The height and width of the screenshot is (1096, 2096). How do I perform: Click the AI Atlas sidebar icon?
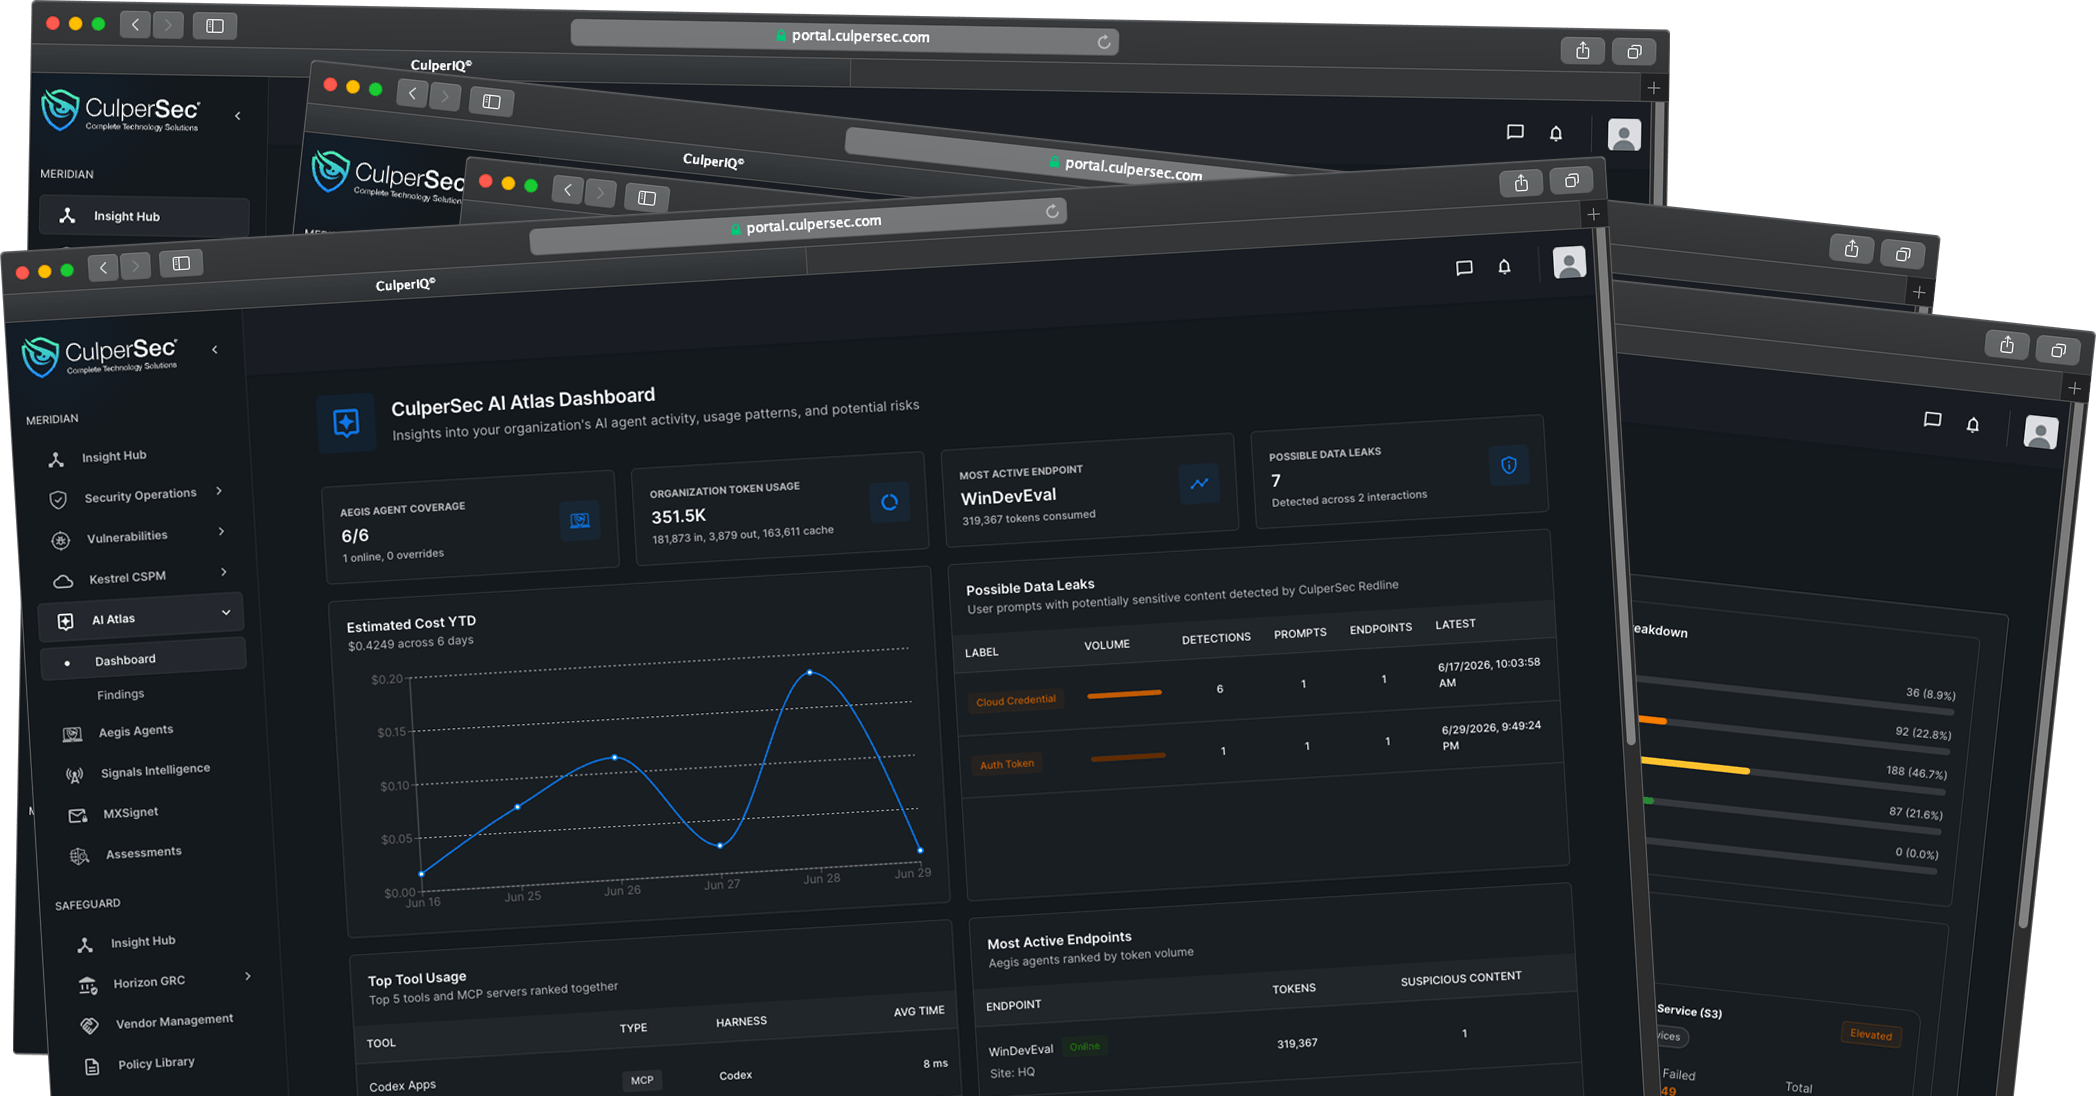tap(65, 622)
